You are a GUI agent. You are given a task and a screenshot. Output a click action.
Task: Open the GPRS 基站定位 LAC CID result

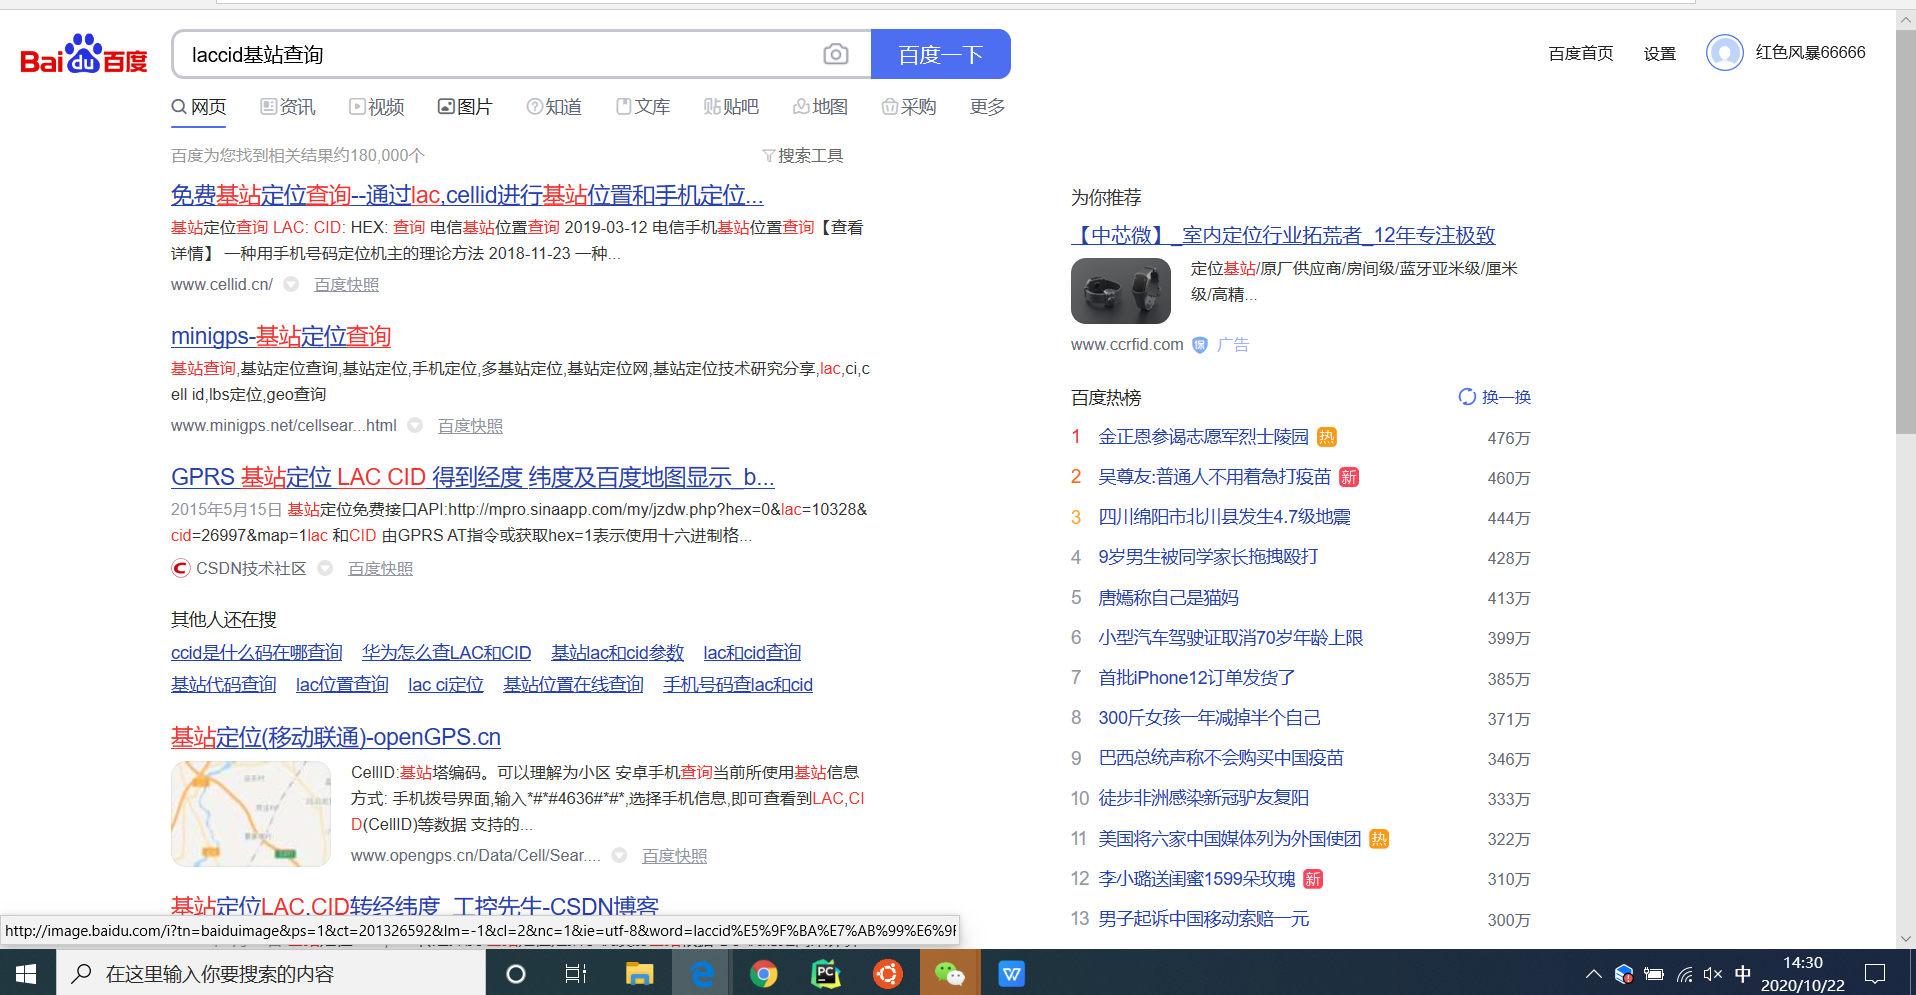coord(473,477)
